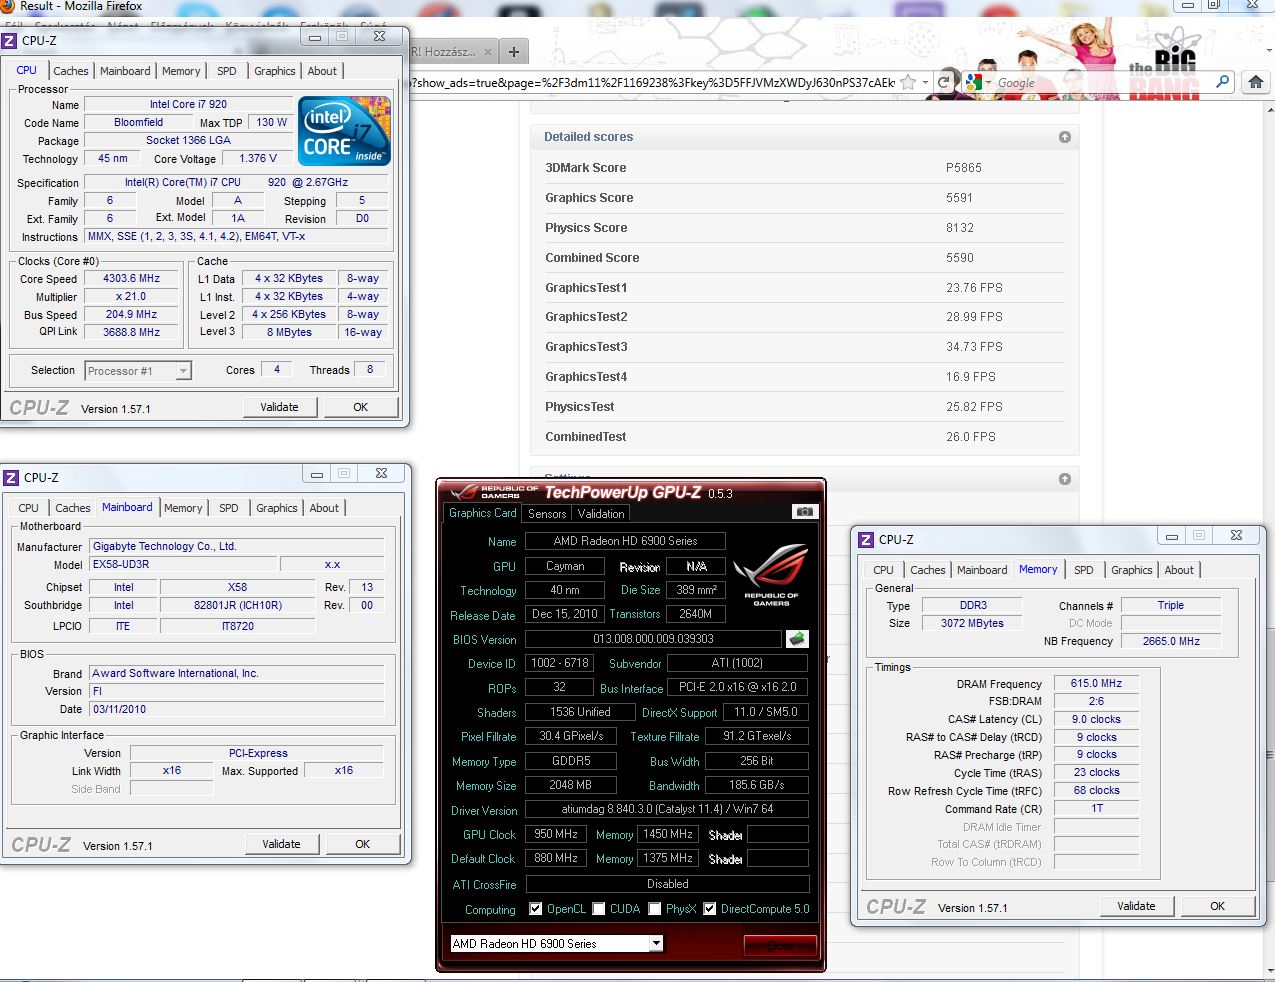Open CPU tab in CPU-Z Memory window
1275x982 pixels.
pyautogui.click(x=884, y=570)
